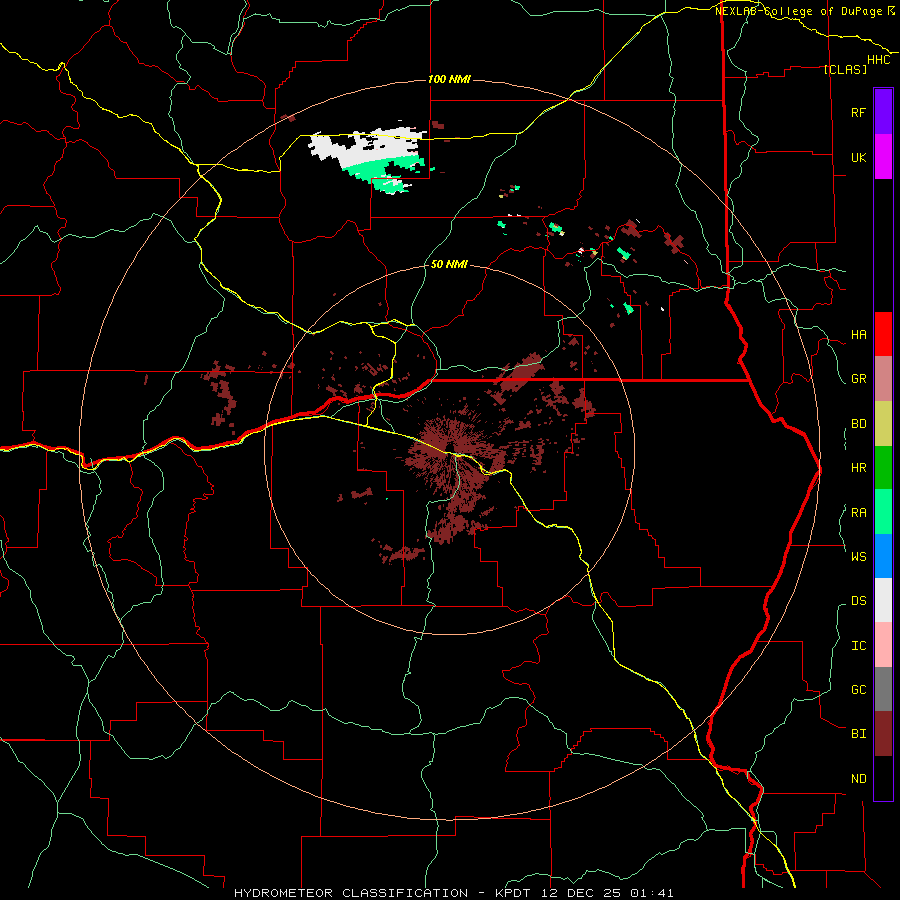Click the HA legend label
Screen dimensions: 900x900
coord(858,334)
